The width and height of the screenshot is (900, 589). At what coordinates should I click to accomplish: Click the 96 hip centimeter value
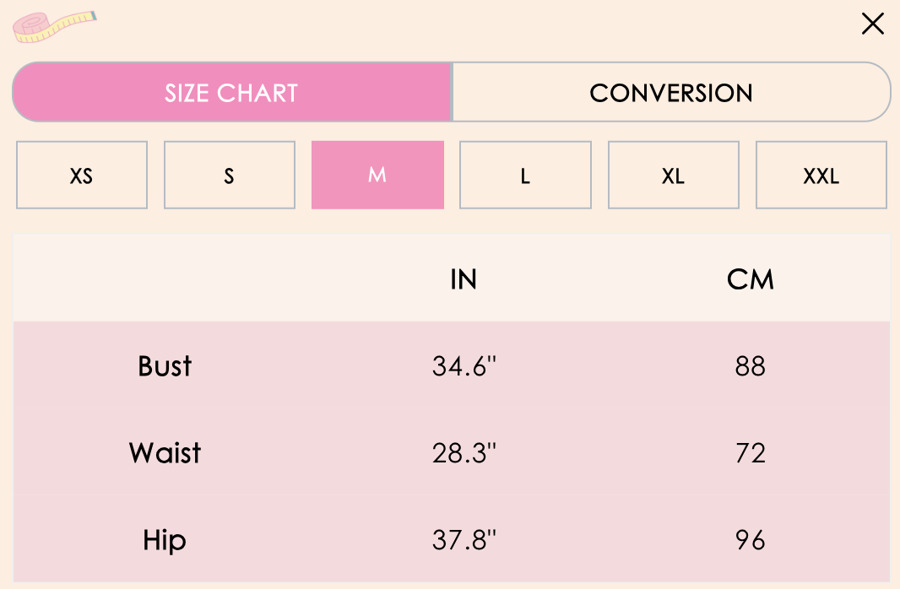point(750,540)
